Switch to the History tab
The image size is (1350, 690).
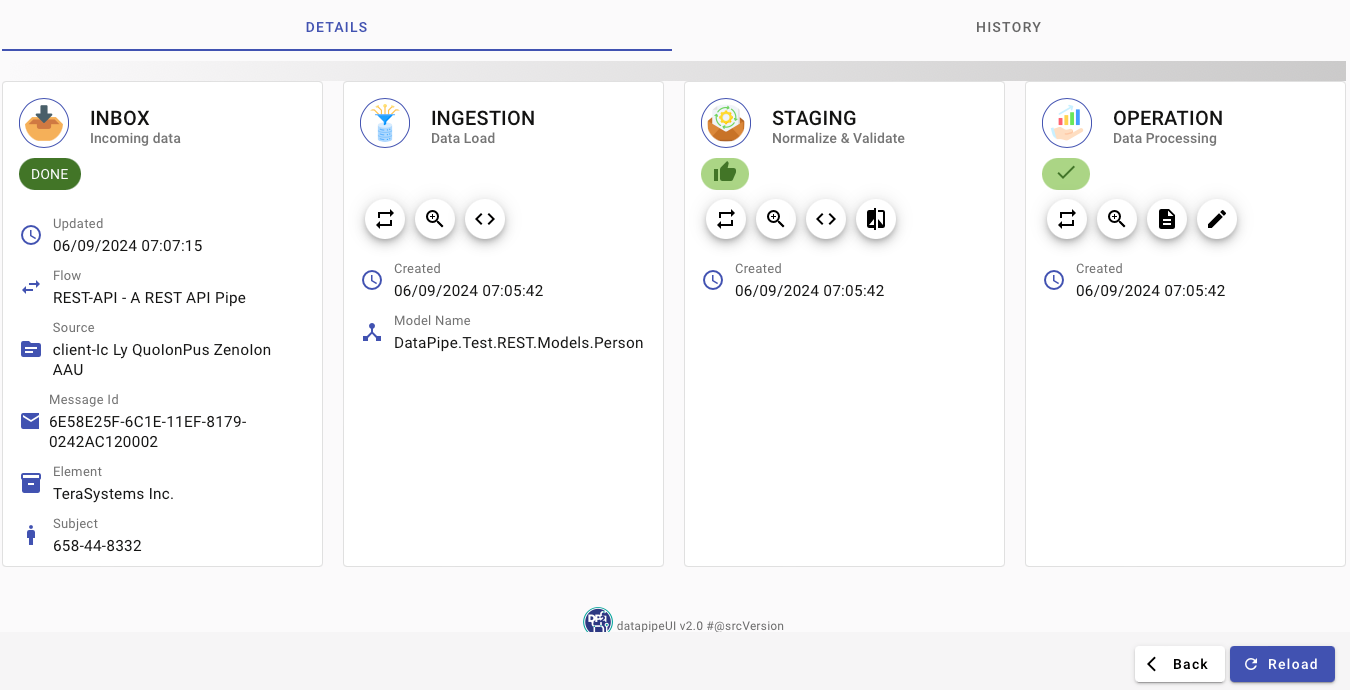pyautogui.click(x=1008, y=27)
